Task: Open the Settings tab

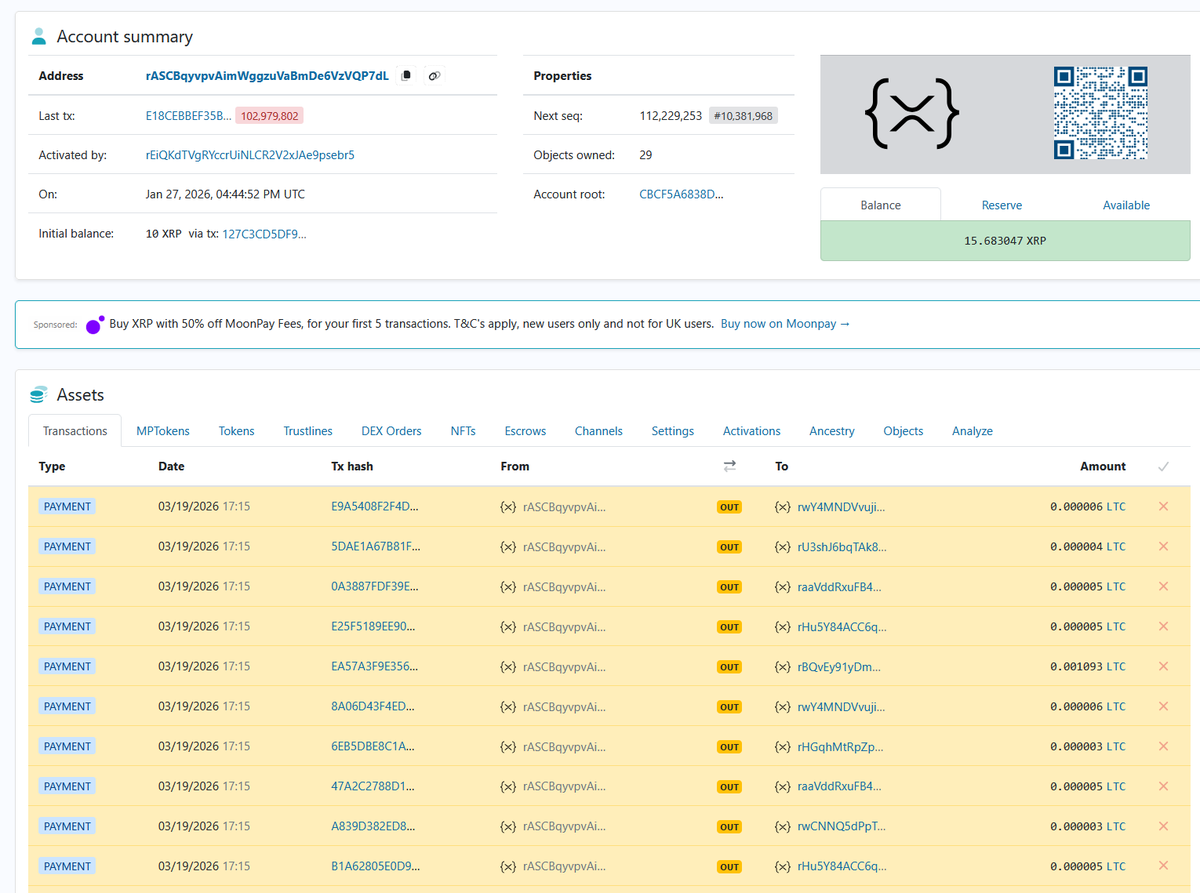Action: [x=673, y=431]
